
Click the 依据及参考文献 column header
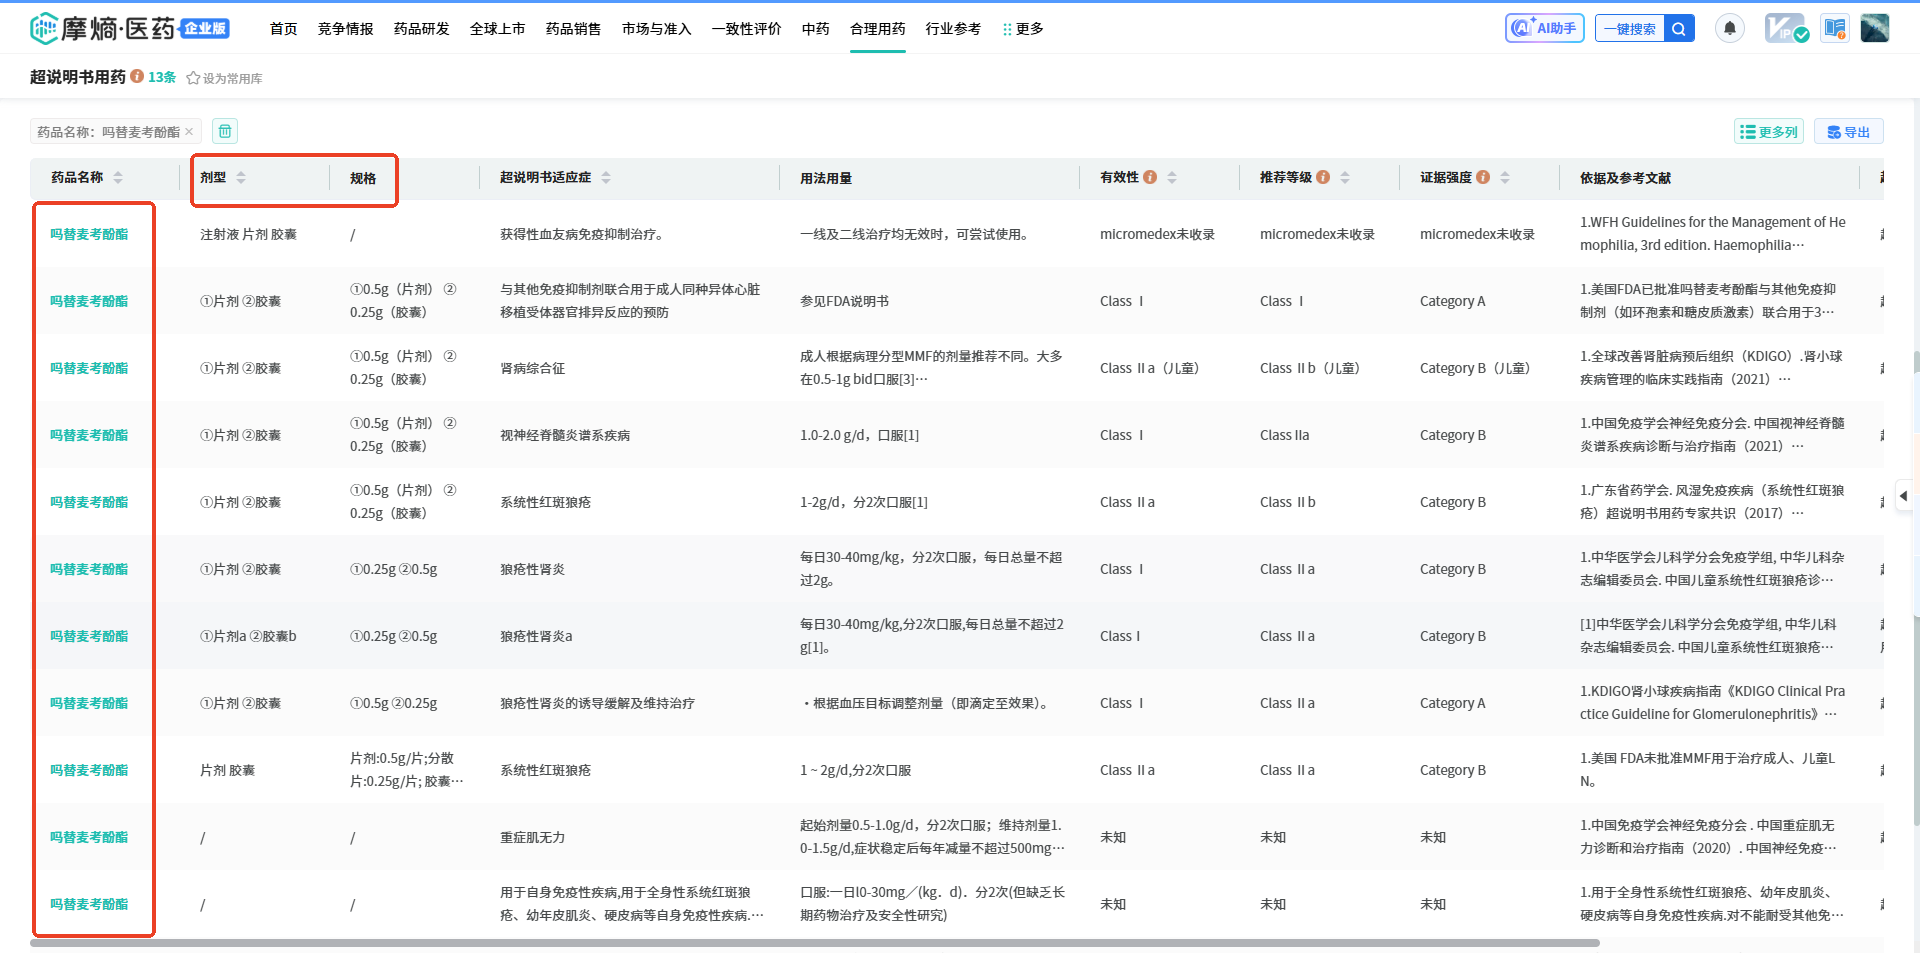click(1625, 178)
